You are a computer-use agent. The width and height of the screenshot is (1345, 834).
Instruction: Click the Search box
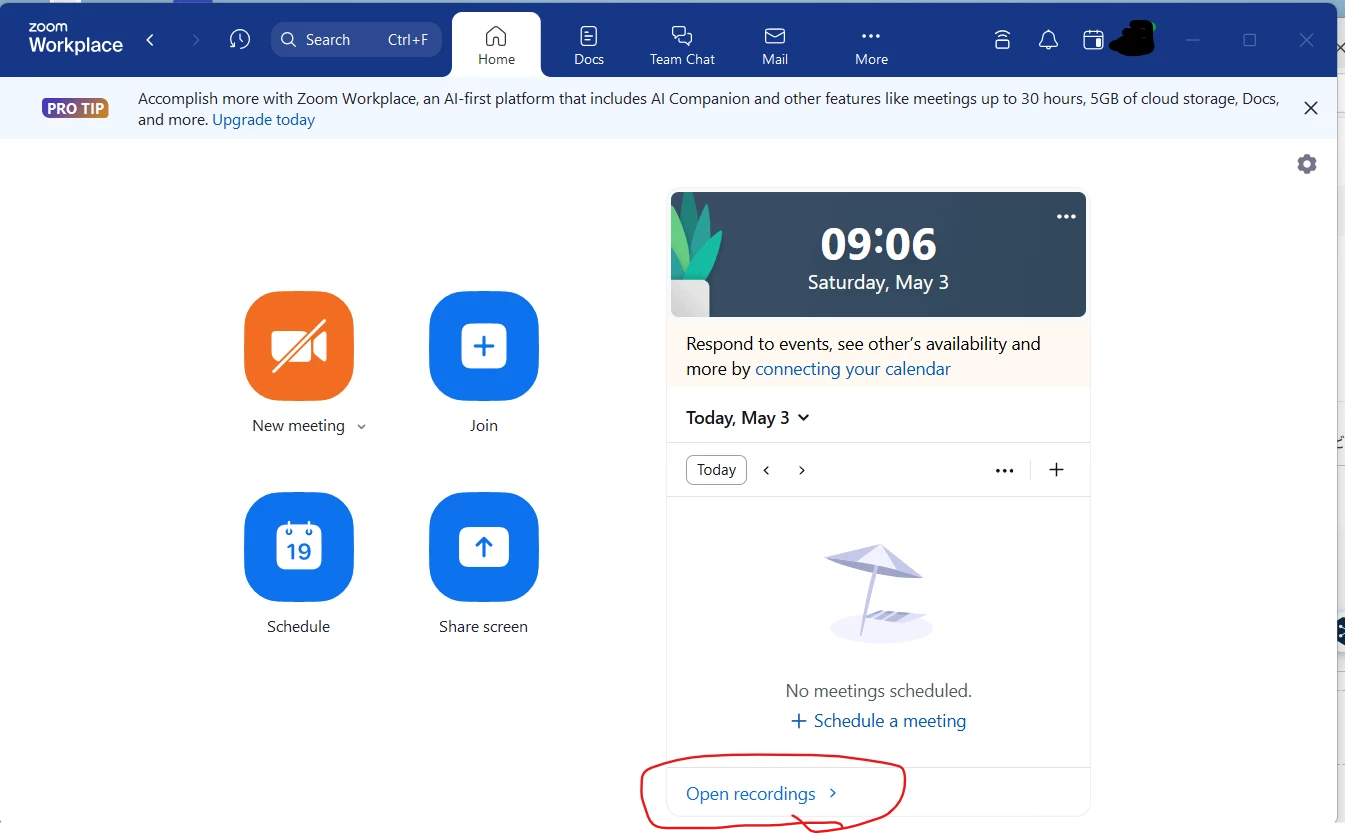pyautogui.click(x=356, y=40)
